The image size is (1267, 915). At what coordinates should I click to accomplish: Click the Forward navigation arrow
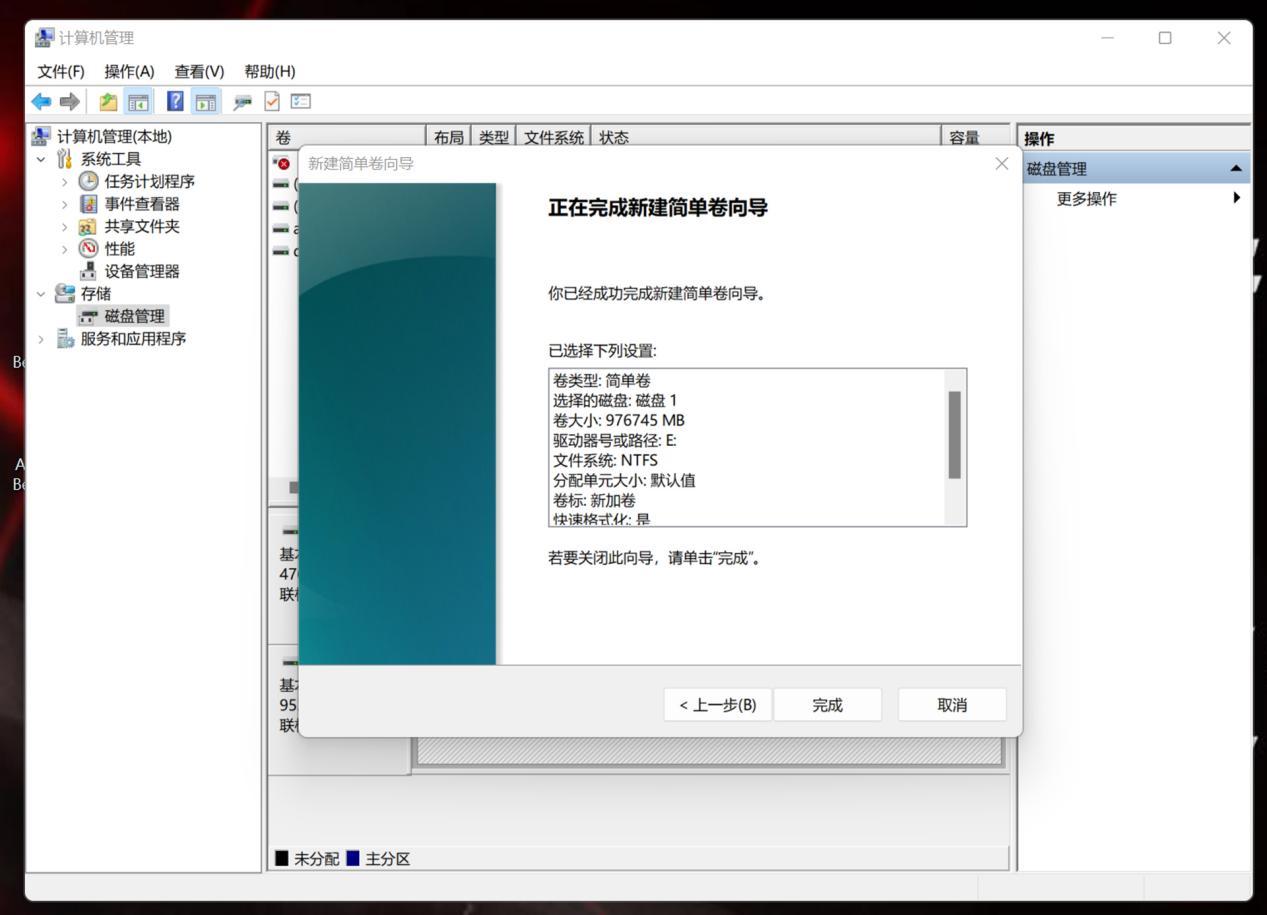68,100
